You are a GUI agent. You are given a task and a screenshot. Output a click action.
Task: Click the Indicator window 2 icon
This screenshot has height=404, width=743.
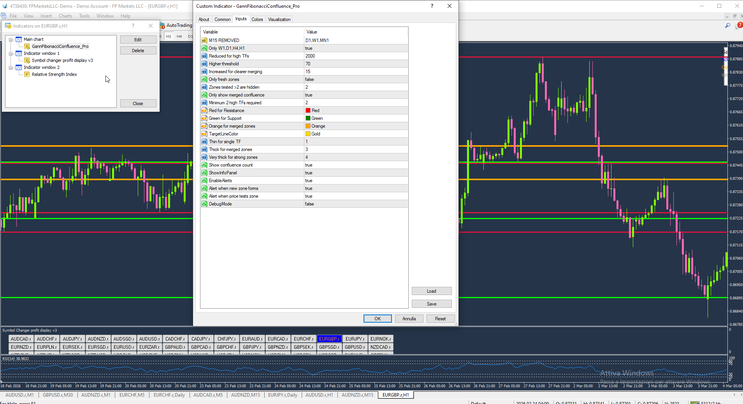[18, 67]
